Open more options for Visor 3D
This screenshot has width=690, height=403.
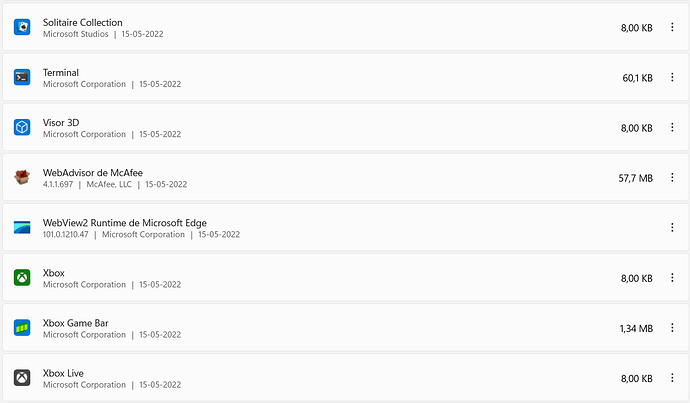click(672, 128)
